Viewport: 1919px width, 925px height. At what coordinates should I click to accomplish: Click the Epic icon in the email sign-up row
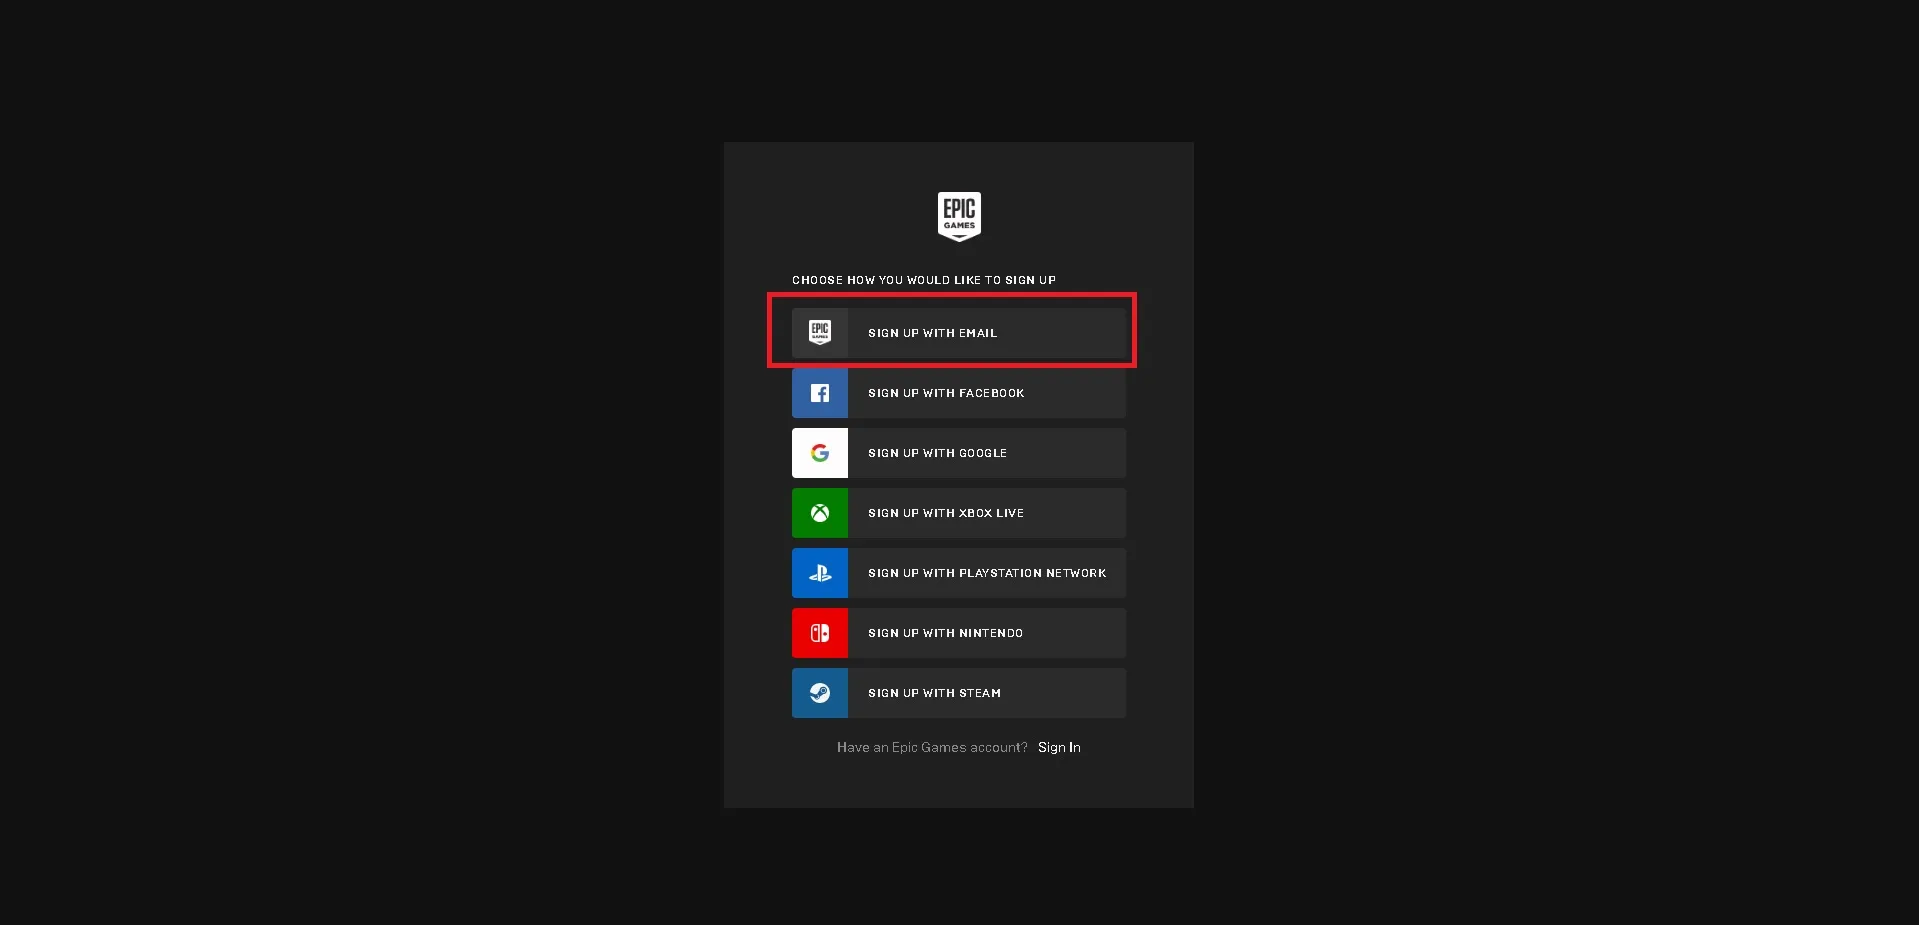click(x=819, y=333)
